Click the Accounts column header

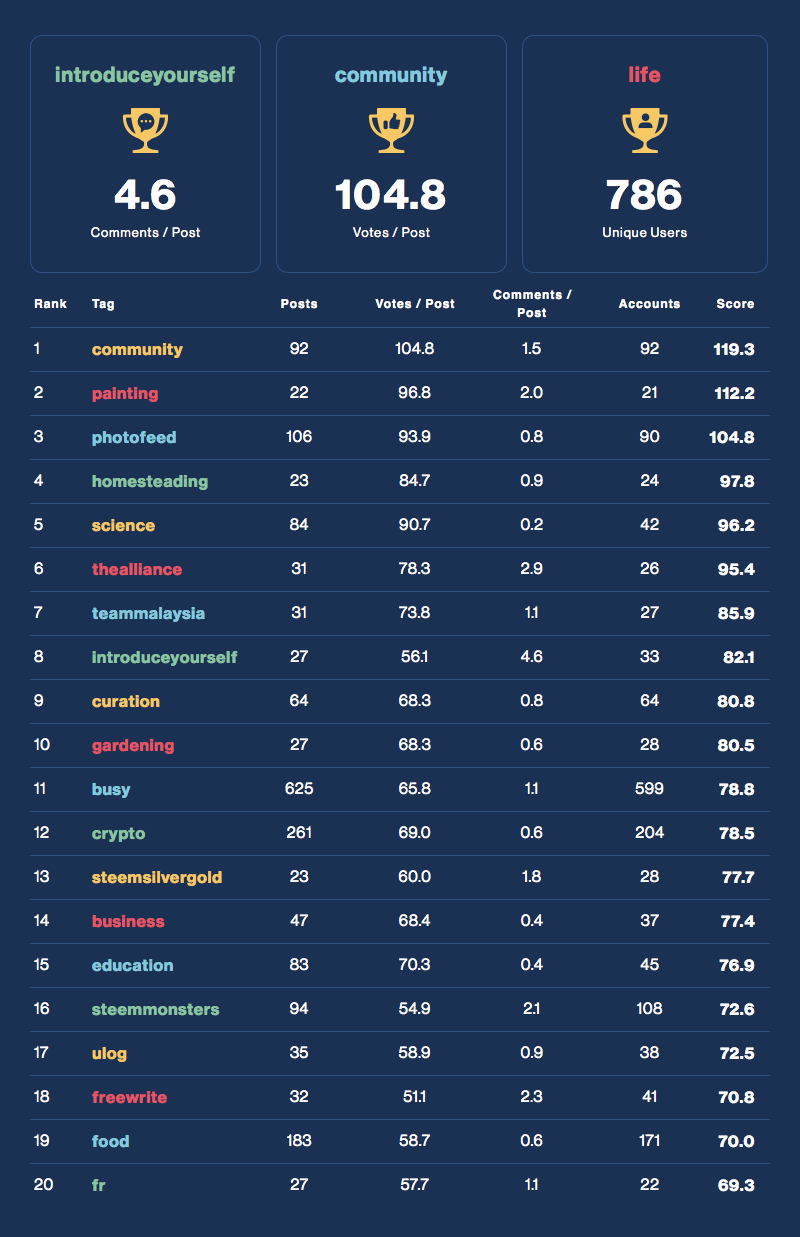click(649, 304)
